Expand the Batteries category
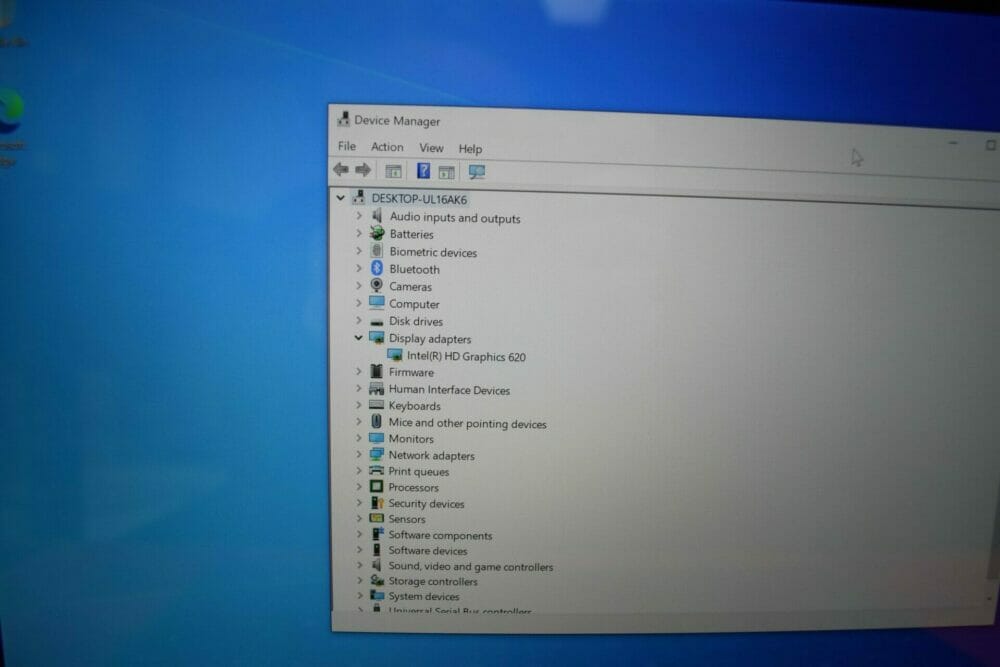Screen dimensions: 1000x667 click(359, 233)
